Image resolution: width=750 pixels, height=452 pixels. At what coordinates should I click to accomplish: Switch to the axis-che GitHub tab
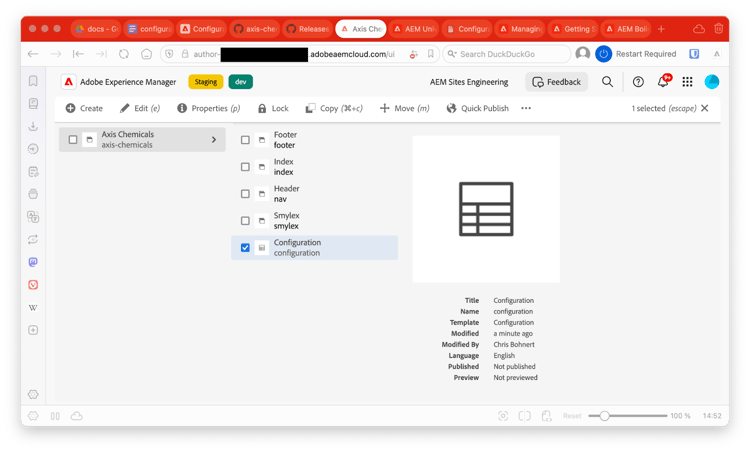255,29
